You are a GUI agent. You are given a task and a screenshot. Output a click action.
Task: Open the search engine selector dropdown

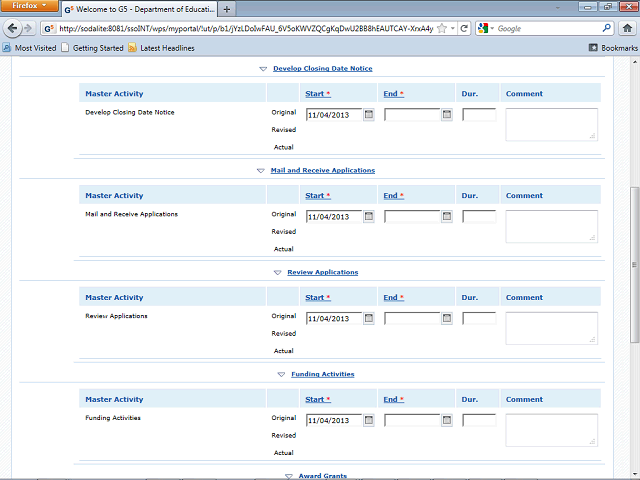[486, 28]
